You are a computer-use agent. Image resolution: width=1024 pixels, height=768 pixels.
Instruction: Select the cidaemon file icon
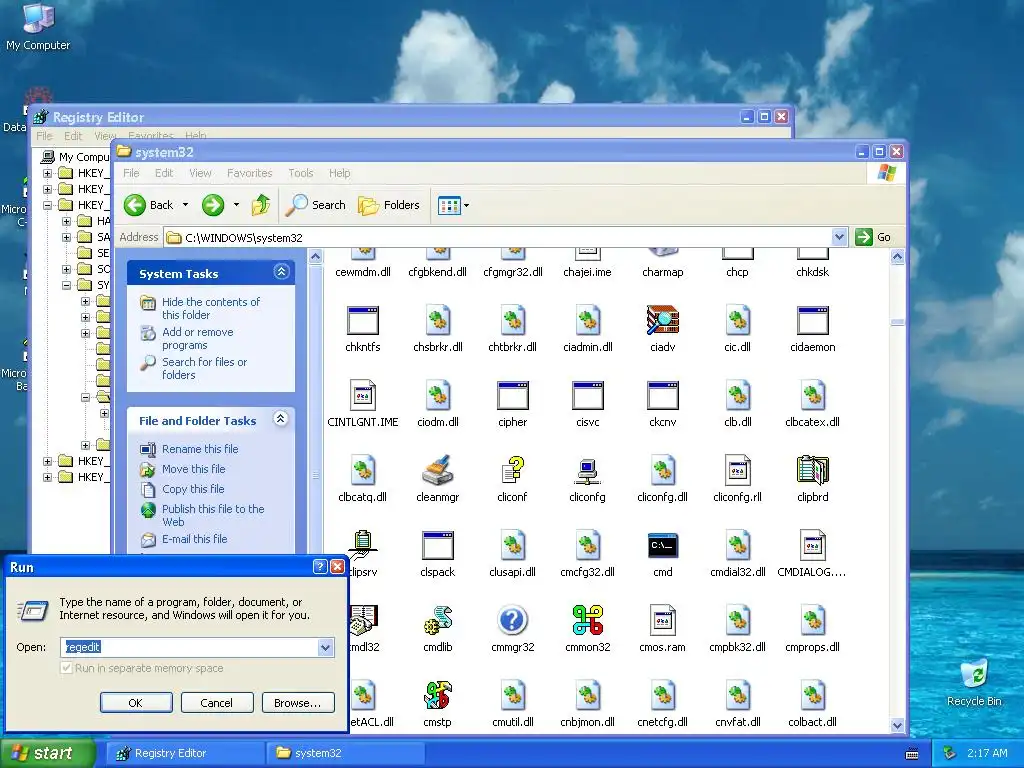(x=812, y=320)
